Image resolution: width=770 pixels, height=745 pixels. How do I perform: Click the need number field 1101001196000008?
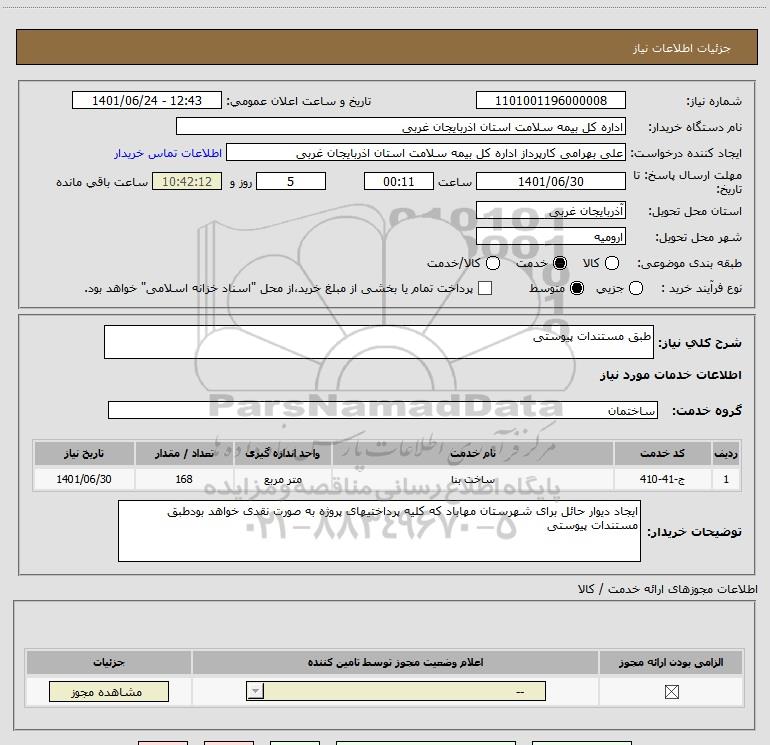550,101
